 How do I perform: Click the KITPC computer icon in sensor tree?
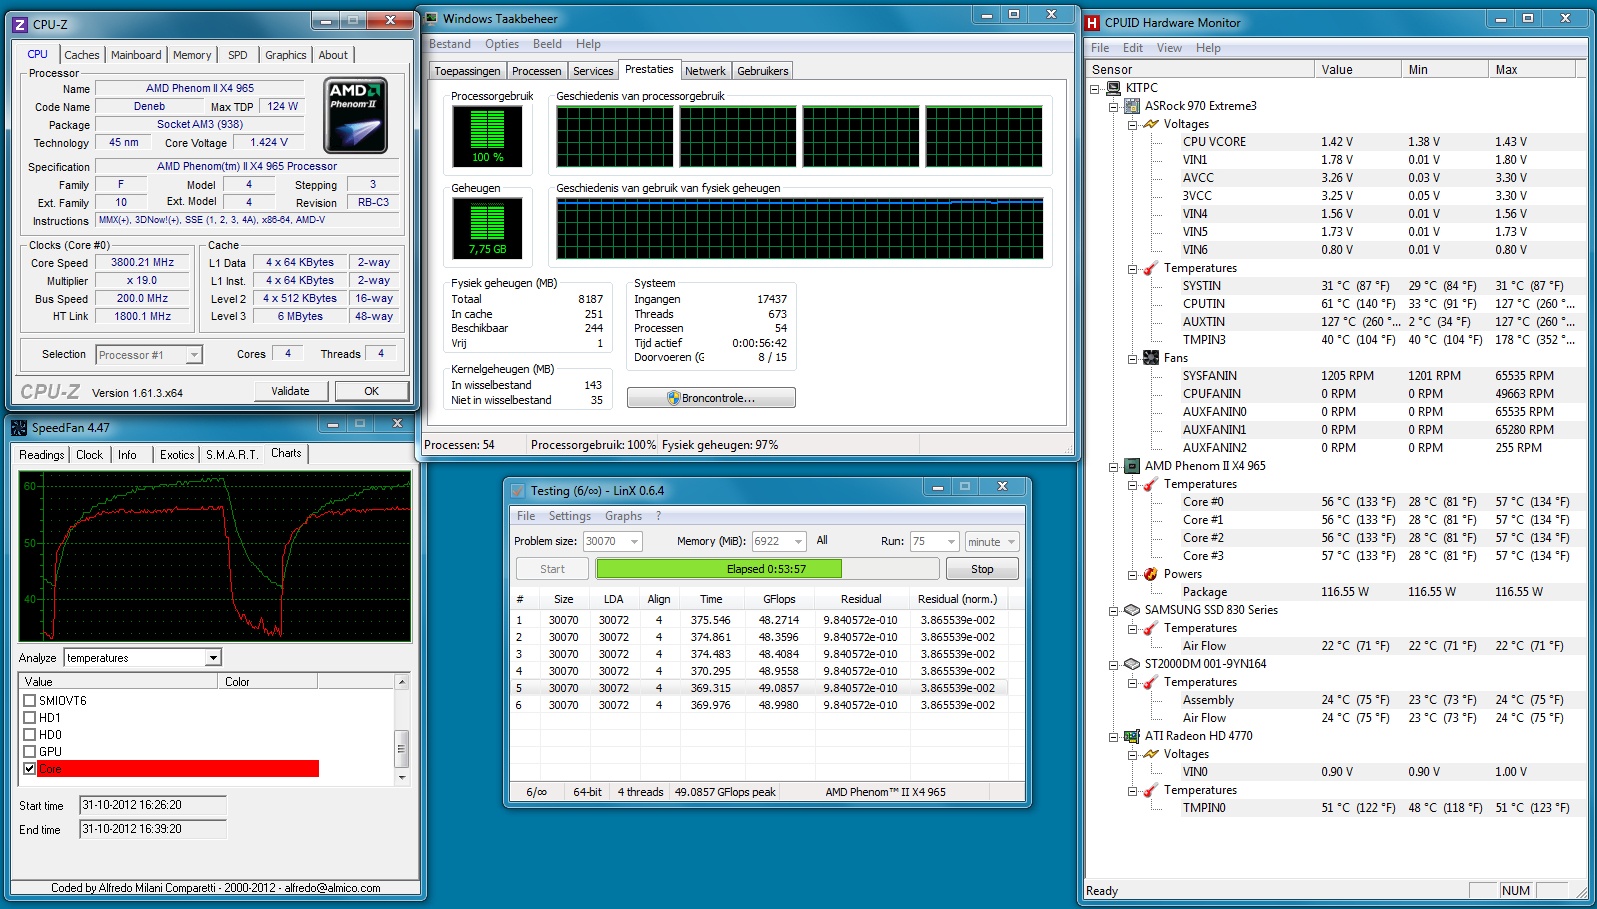pyautogui.click(x=1113, y=88)
